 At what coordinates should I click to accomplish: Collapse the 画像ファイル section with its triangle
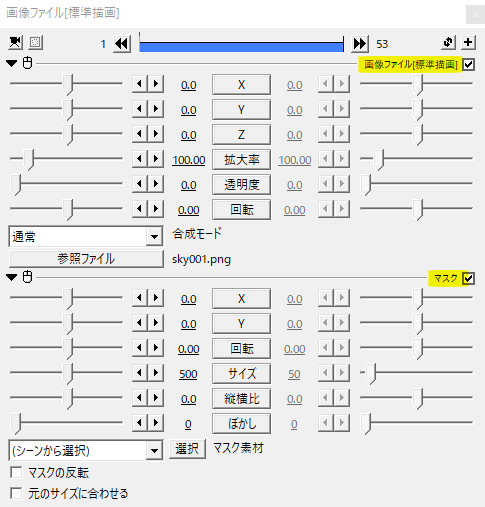point(12,63)
